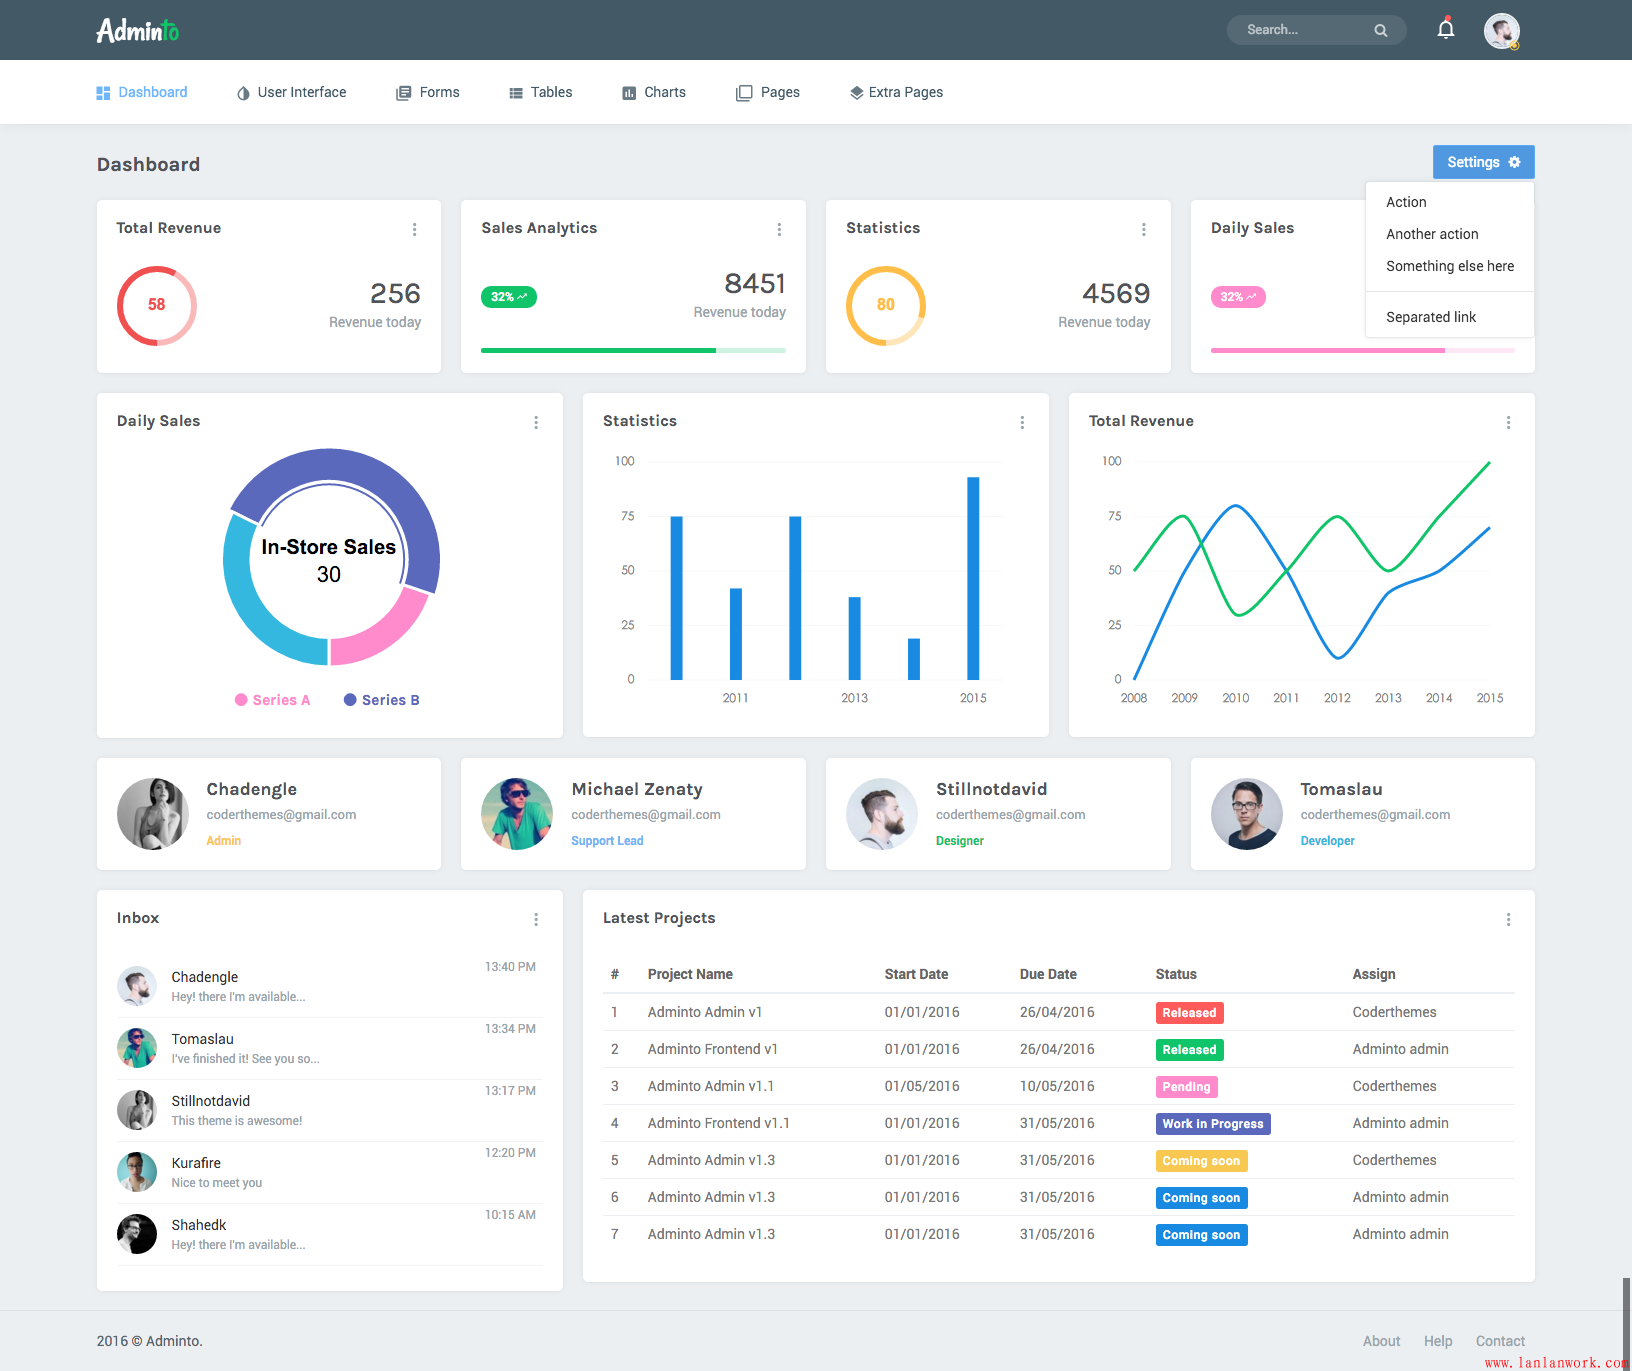The image size is (1632, 1371).
Task: Click the Adminto logo
Action: click(138, 31)
